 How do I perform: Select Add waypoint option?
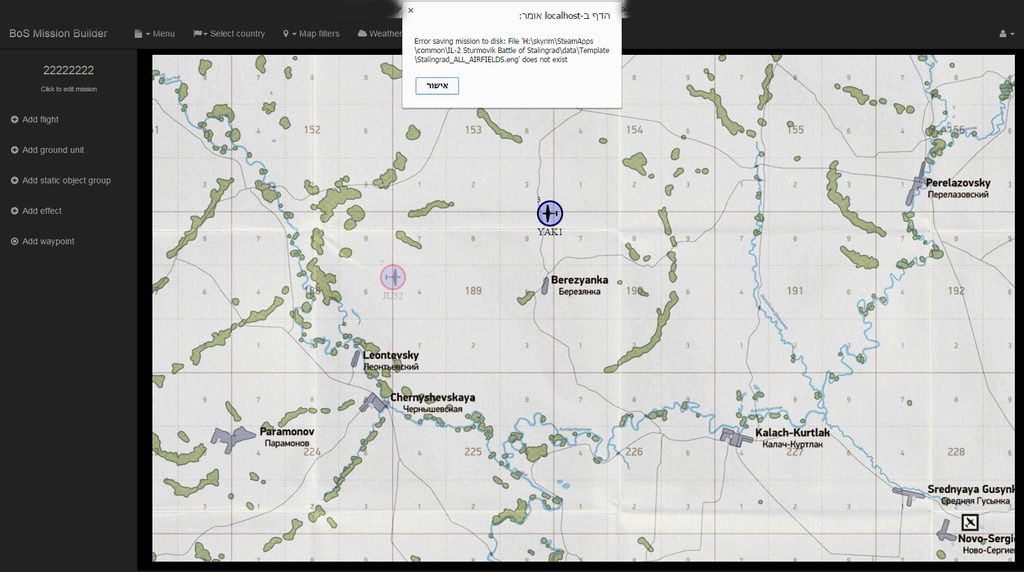pyautogui.click(x=47, y=242)
